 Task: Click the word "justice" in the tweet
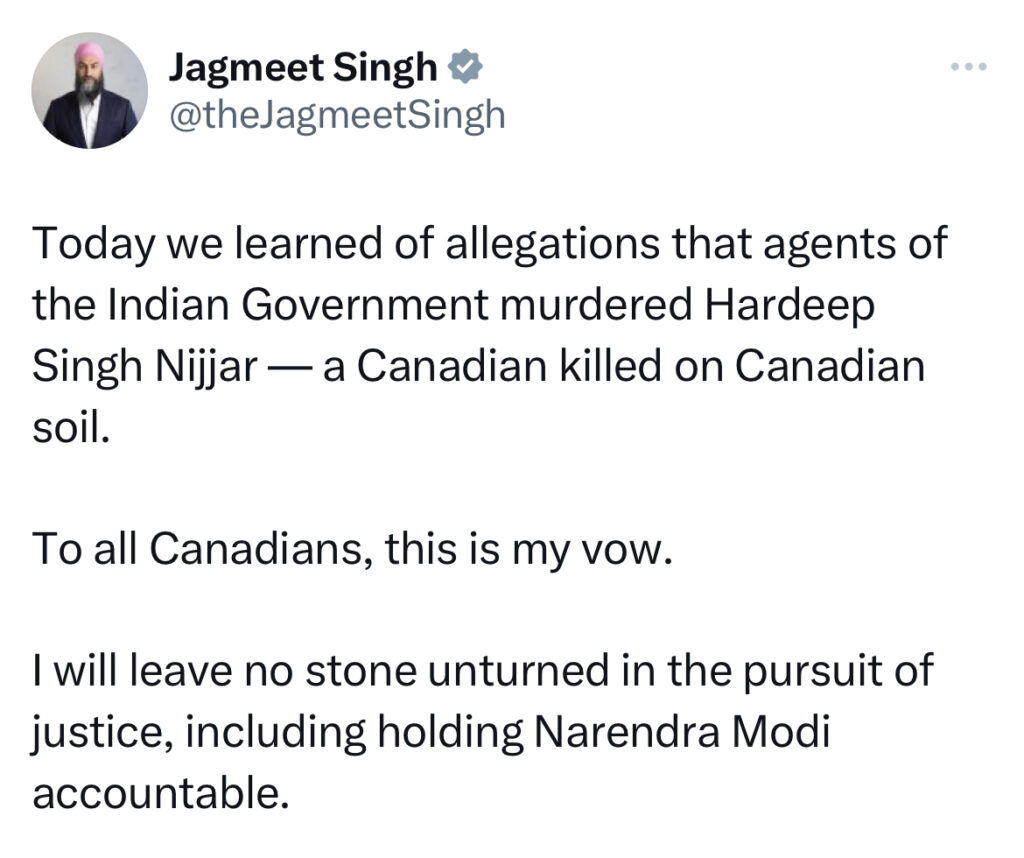pyautogui.click(x=92, y=732)
